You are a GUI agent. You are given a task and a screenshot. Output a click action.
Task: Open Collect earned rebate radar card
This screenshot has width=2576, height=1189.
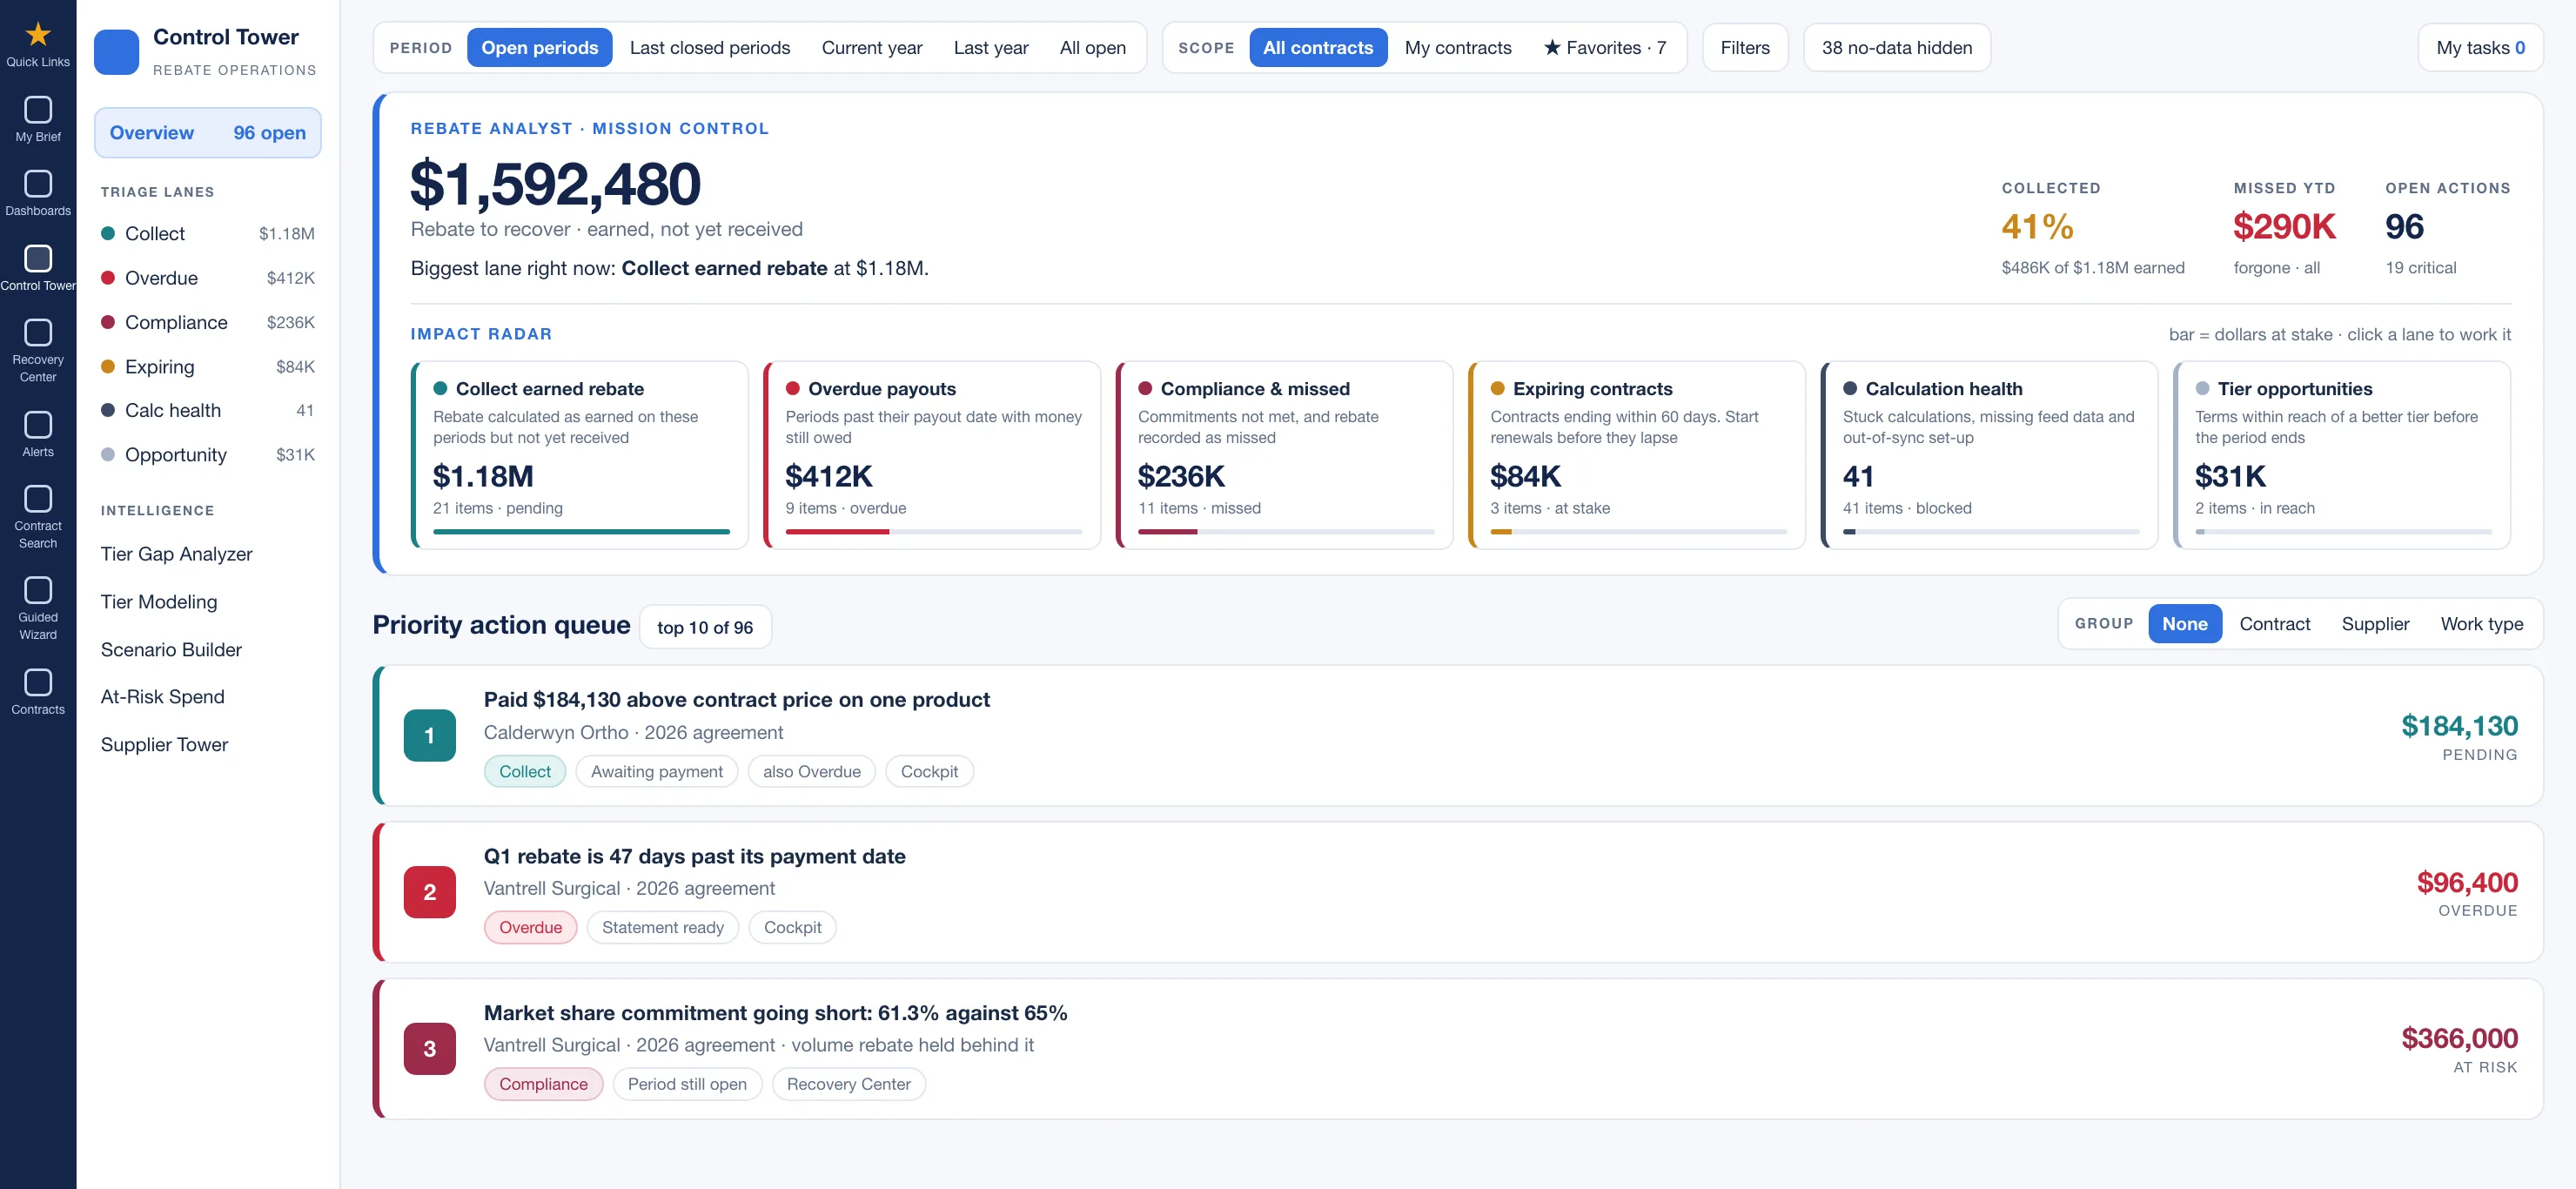tap(580, 455)
